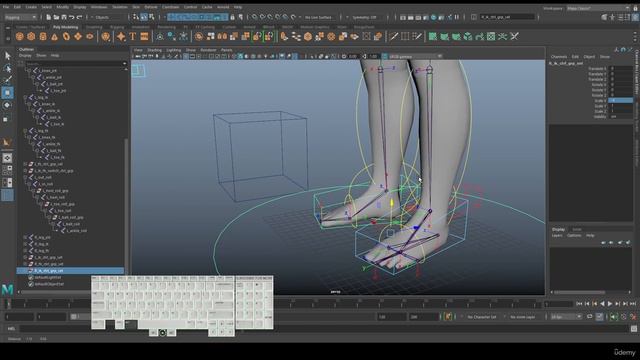The width and height of the screenshot is (640, 360).
Task: Select defaultLightSet in the Outliner
Action: coord(48,278)
